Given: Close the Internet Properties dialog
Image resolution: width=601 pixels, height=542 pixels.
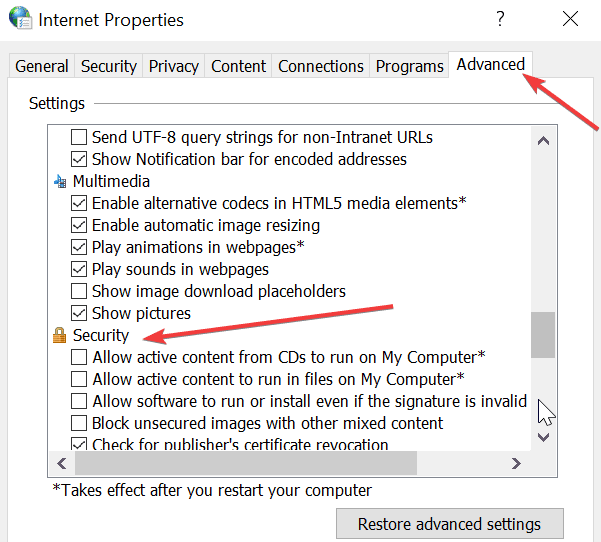Looking at the screenshot, I should (570, 18).
